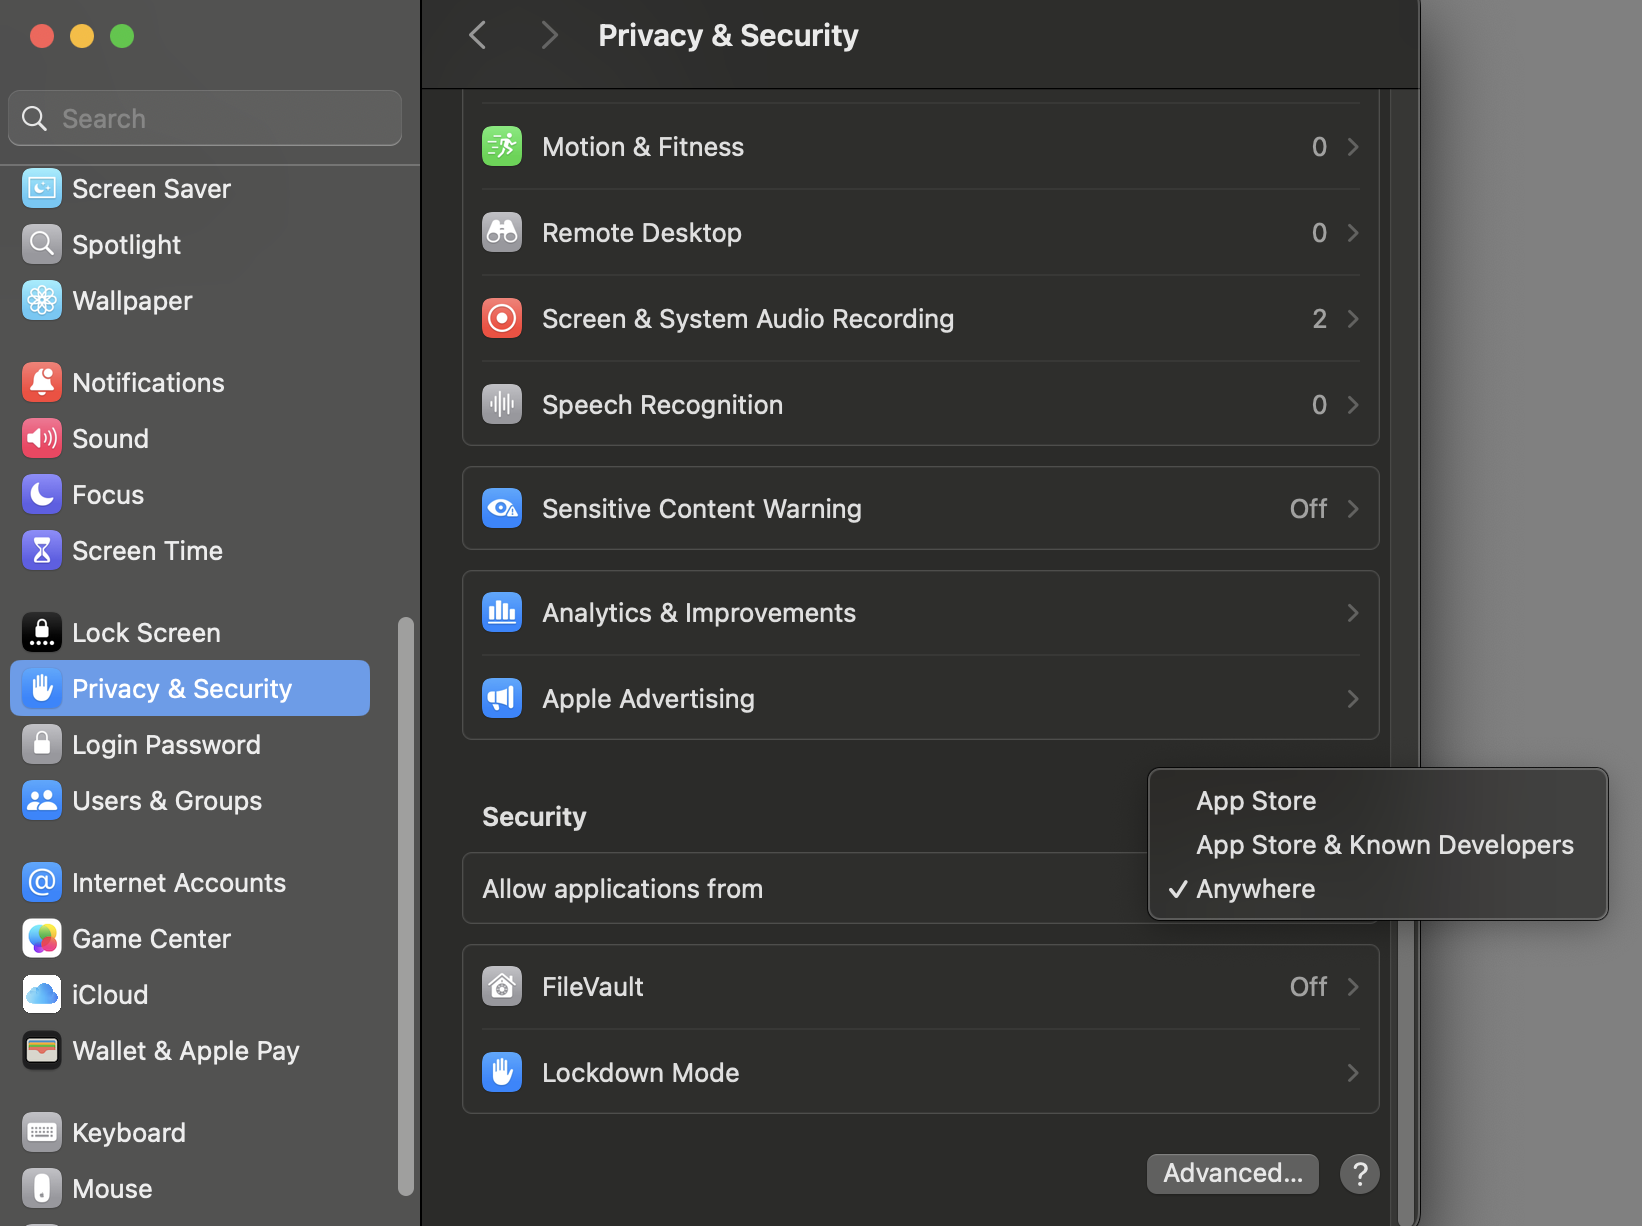Select the Game Center icon
This screenshot has height=1226, width=1642.
pyautogui.click(x=42, y=938)
